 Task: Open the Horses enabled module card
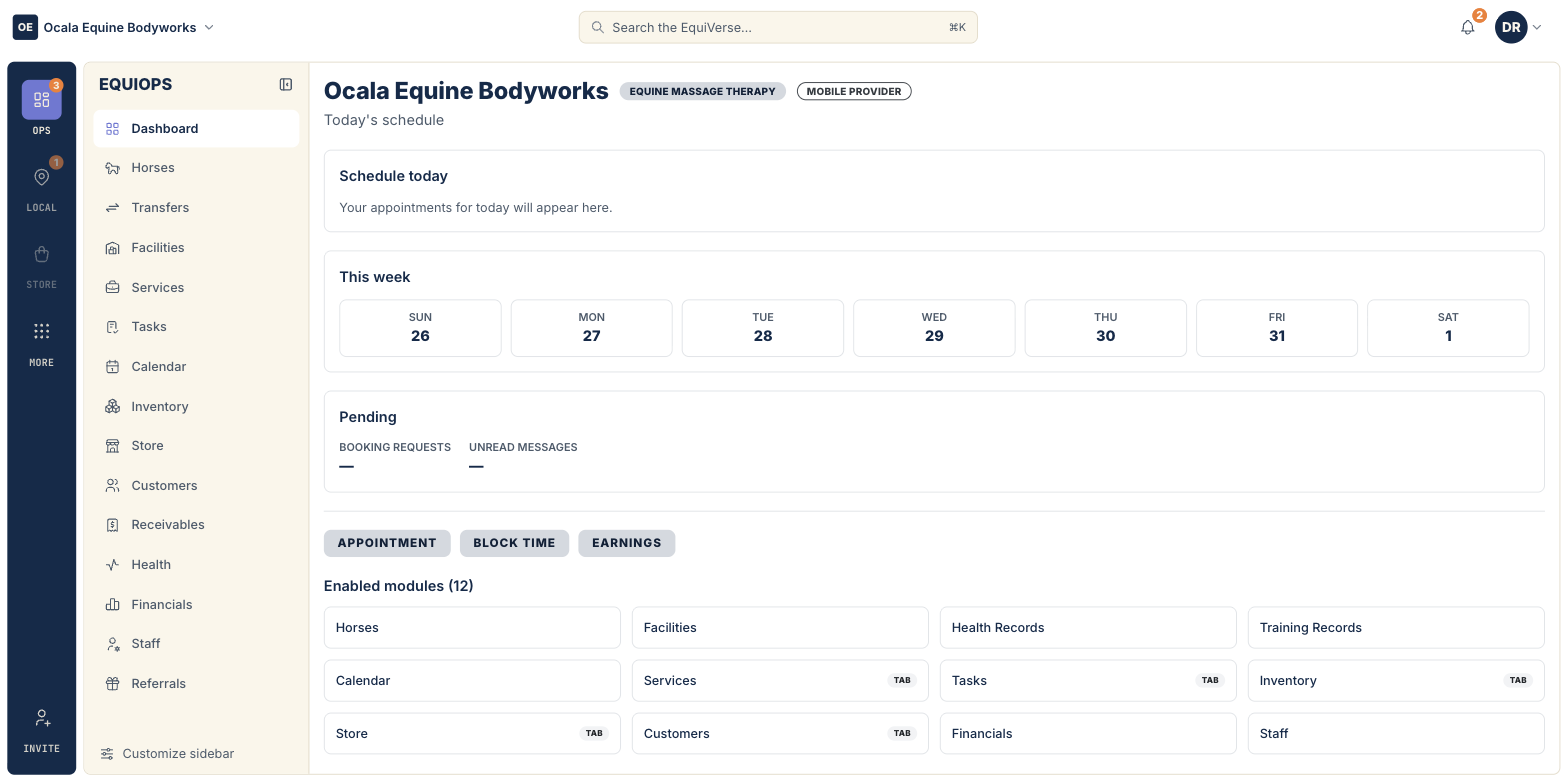coord(472,628)
